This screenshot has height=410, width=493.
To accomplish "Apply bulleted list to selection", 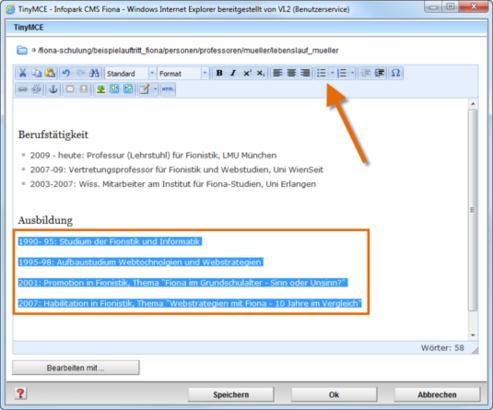I will pyautogui.click(x=321, y=73).
